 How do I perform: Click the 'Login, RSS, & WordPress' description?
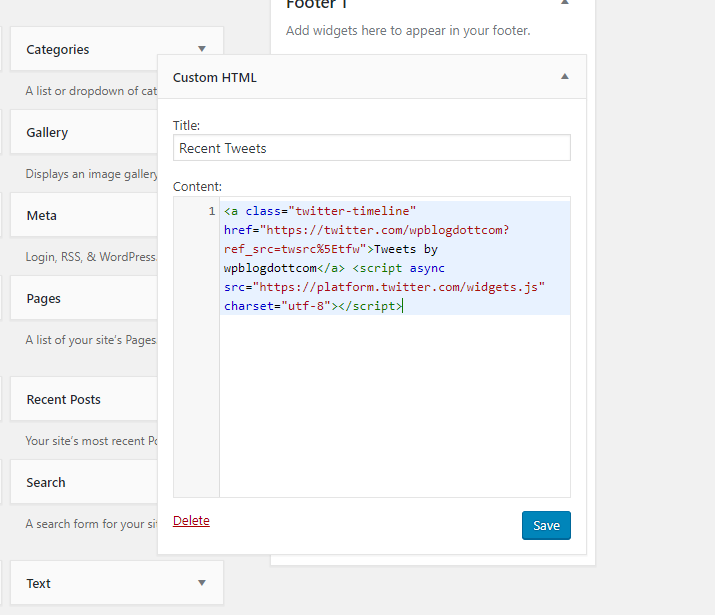click(91, 257)
